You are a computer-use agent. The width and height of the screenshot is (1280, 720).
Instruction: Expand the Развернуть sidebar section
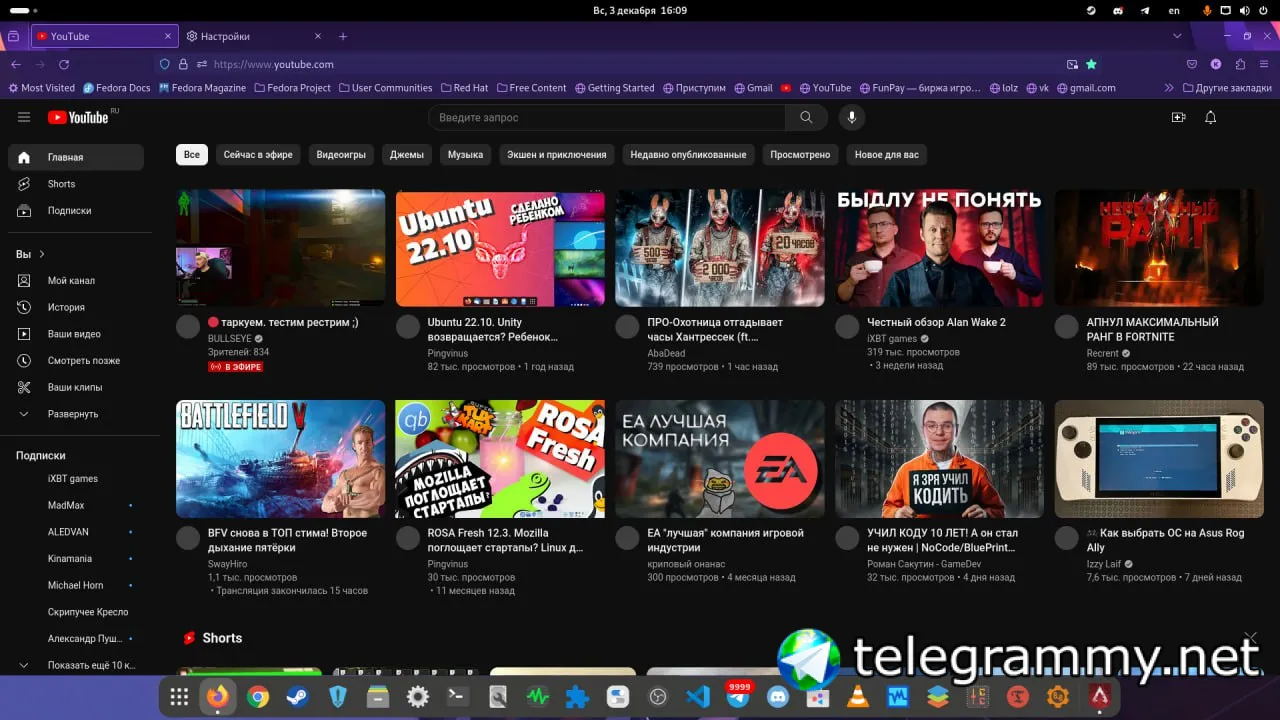76,414
